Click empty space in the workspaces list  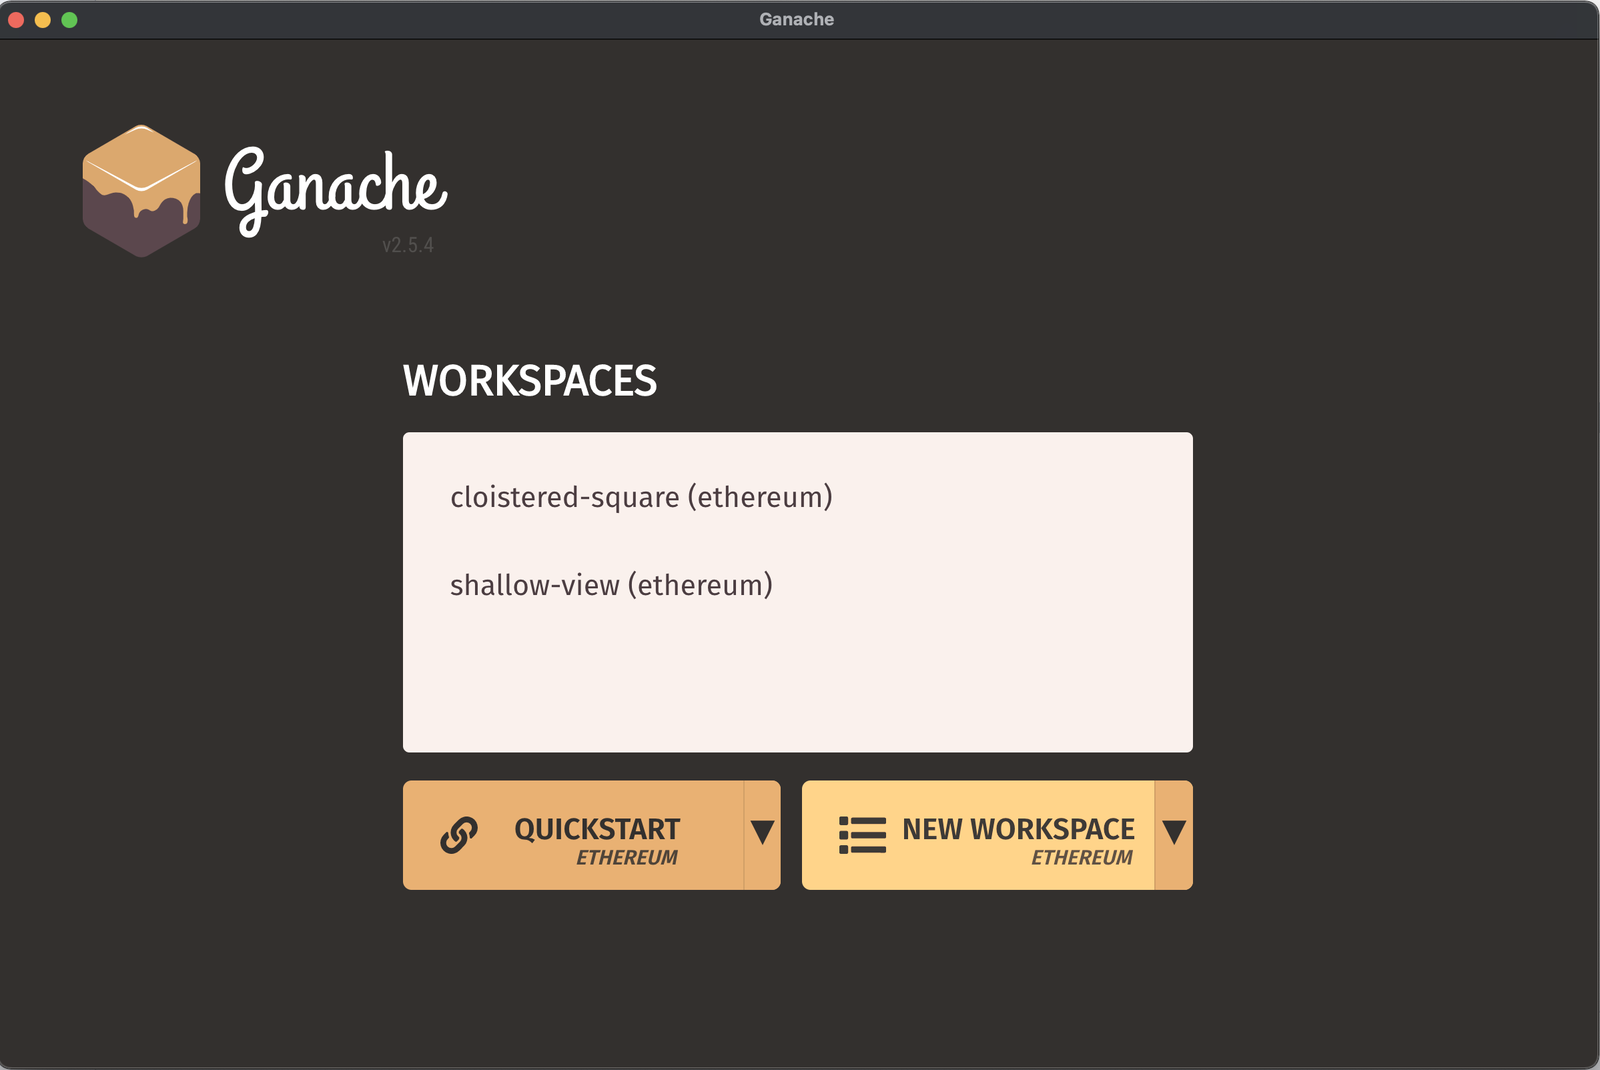[797, 680]
